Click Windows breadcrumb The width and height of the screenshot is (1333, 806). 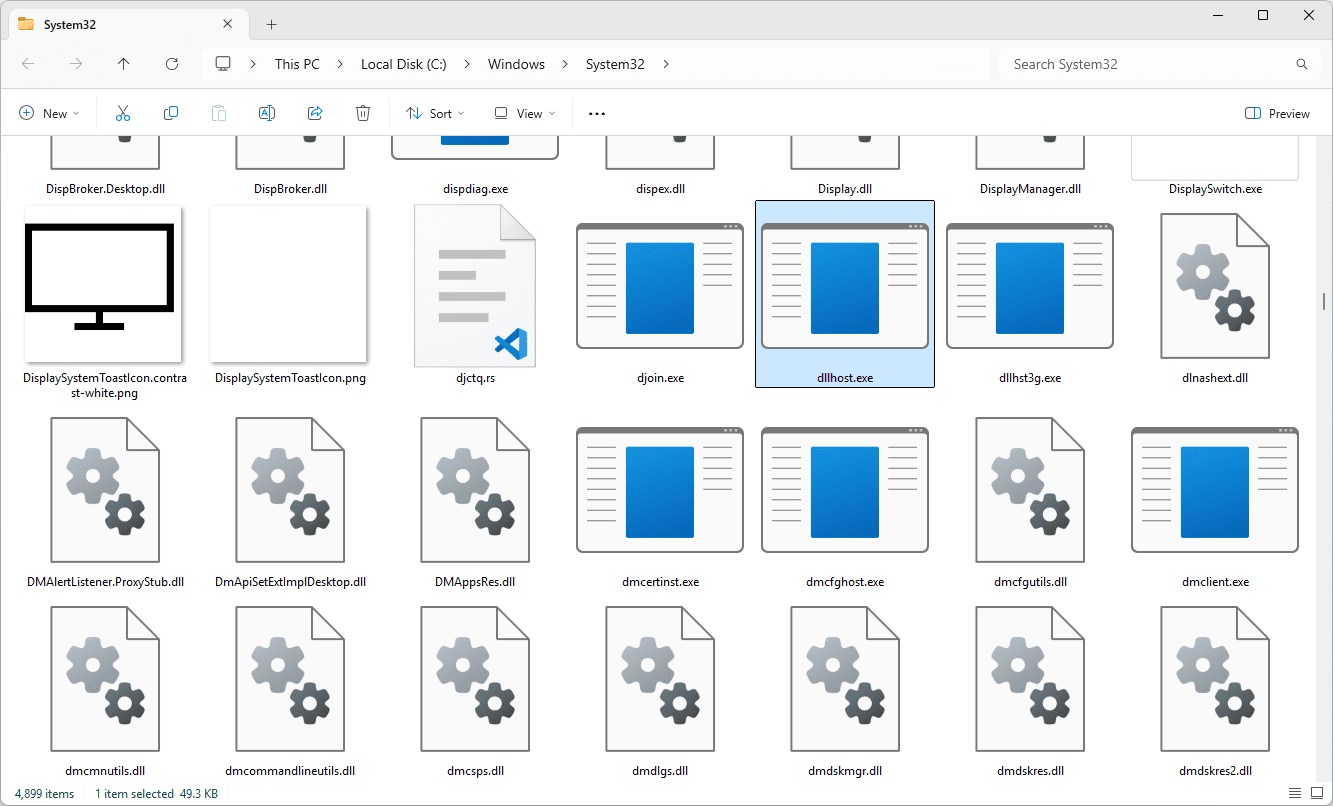pos(516,64)
